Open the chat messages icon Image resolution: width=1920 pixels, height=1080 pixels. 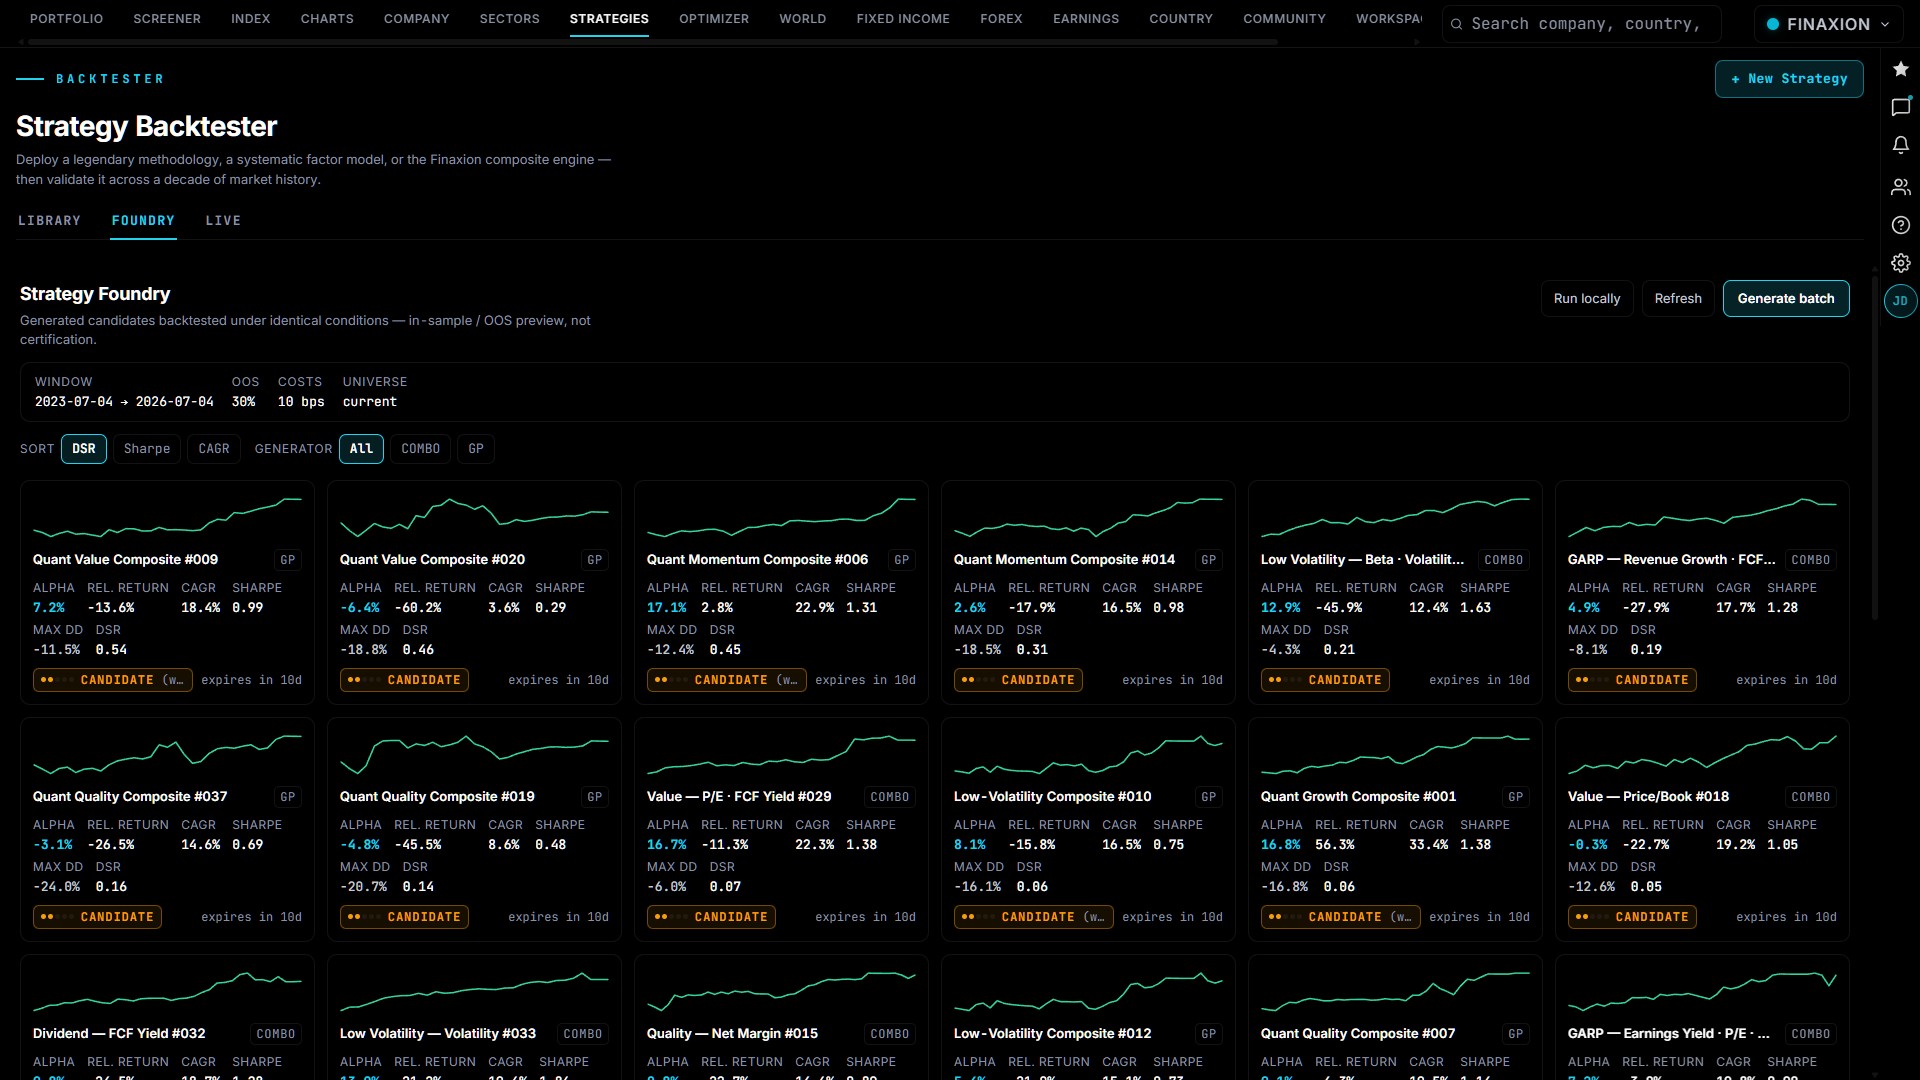click(x=1900, y=107)
